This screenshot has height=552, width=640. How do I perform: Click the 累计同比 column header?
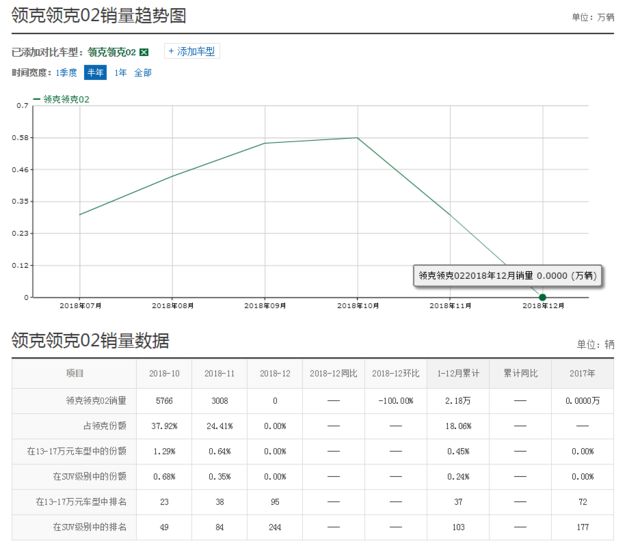520,373
